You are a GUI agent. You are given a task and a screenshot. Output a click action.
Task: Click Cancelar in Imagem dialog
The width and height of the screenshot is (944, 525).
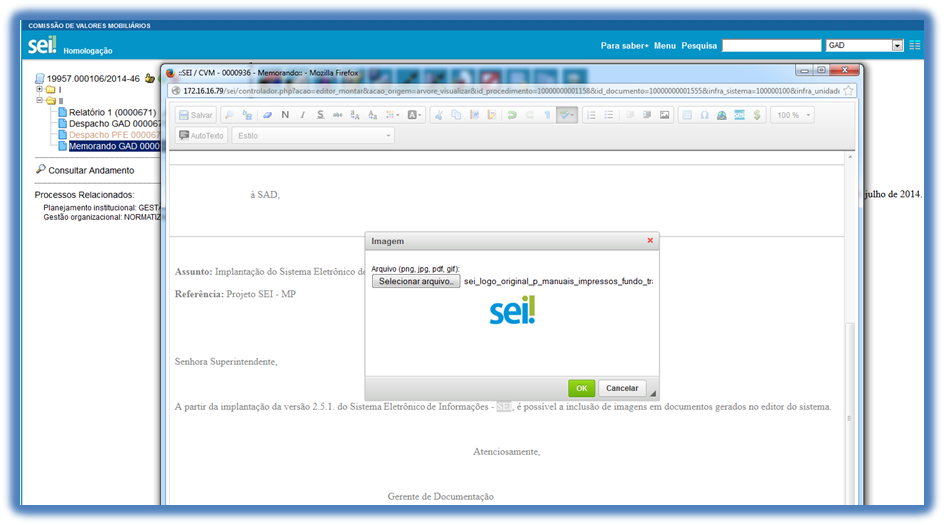[622, 388]
